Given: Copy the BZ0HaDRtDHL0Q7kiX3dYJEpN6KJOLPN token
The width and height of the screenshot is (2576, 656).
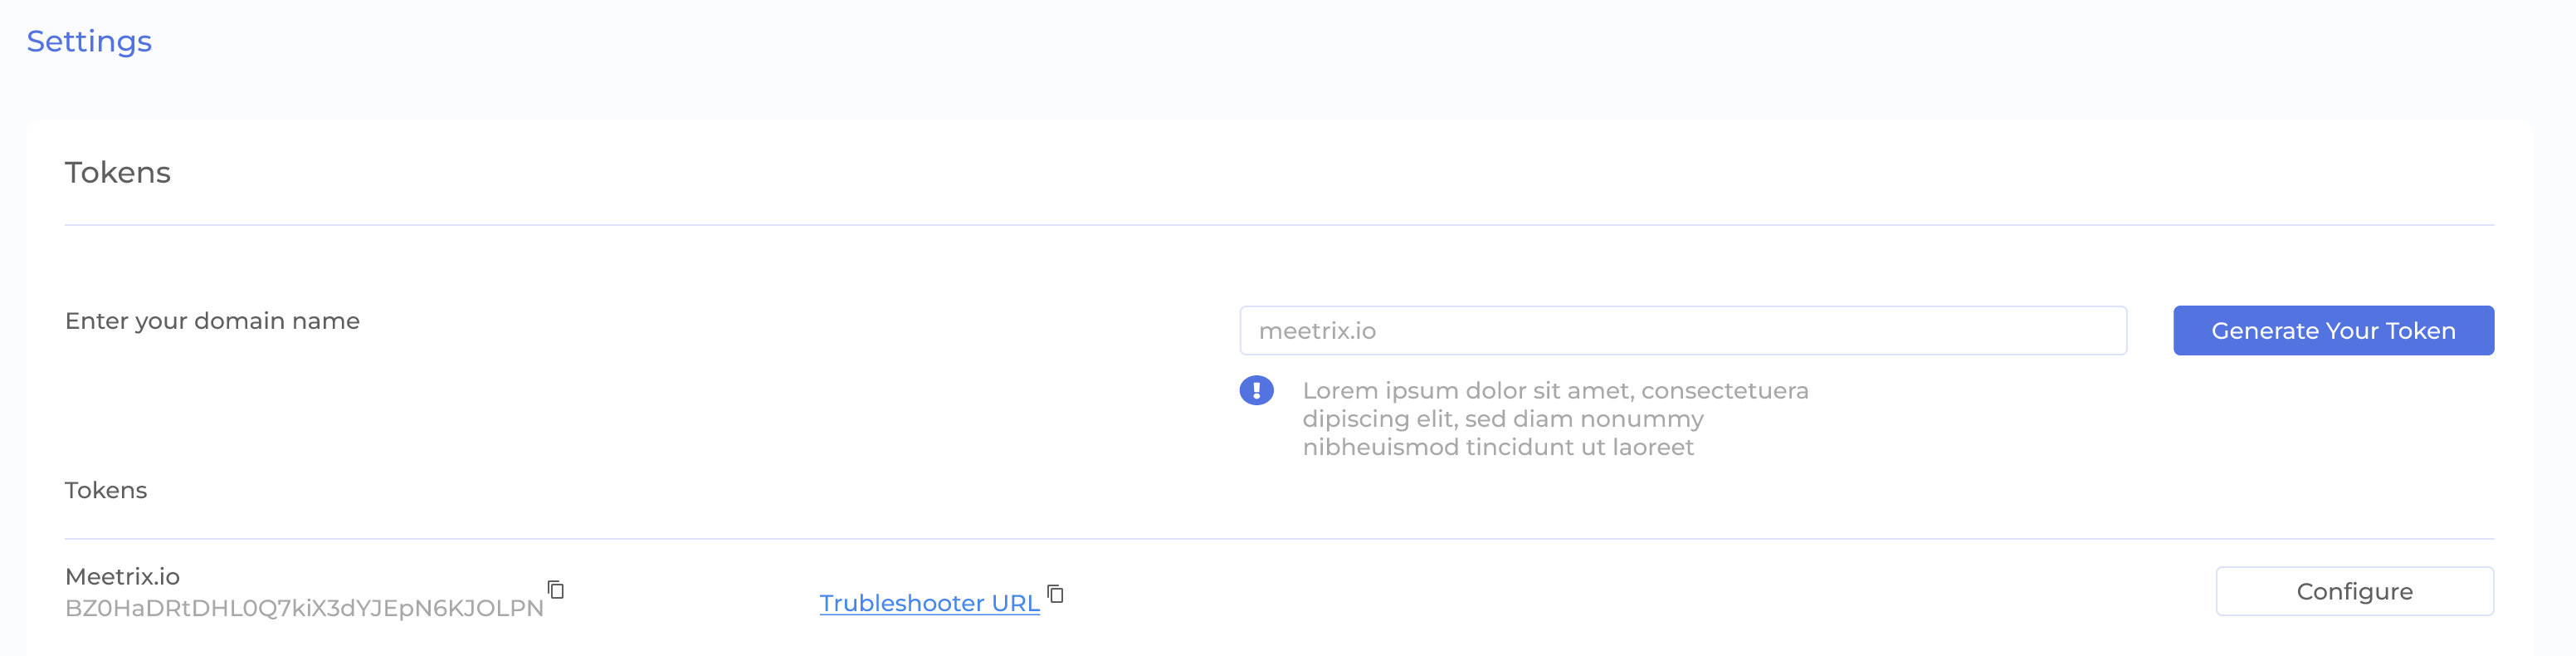Looking at the screenshot, I should pyautogui.click(x=556, y=591).
